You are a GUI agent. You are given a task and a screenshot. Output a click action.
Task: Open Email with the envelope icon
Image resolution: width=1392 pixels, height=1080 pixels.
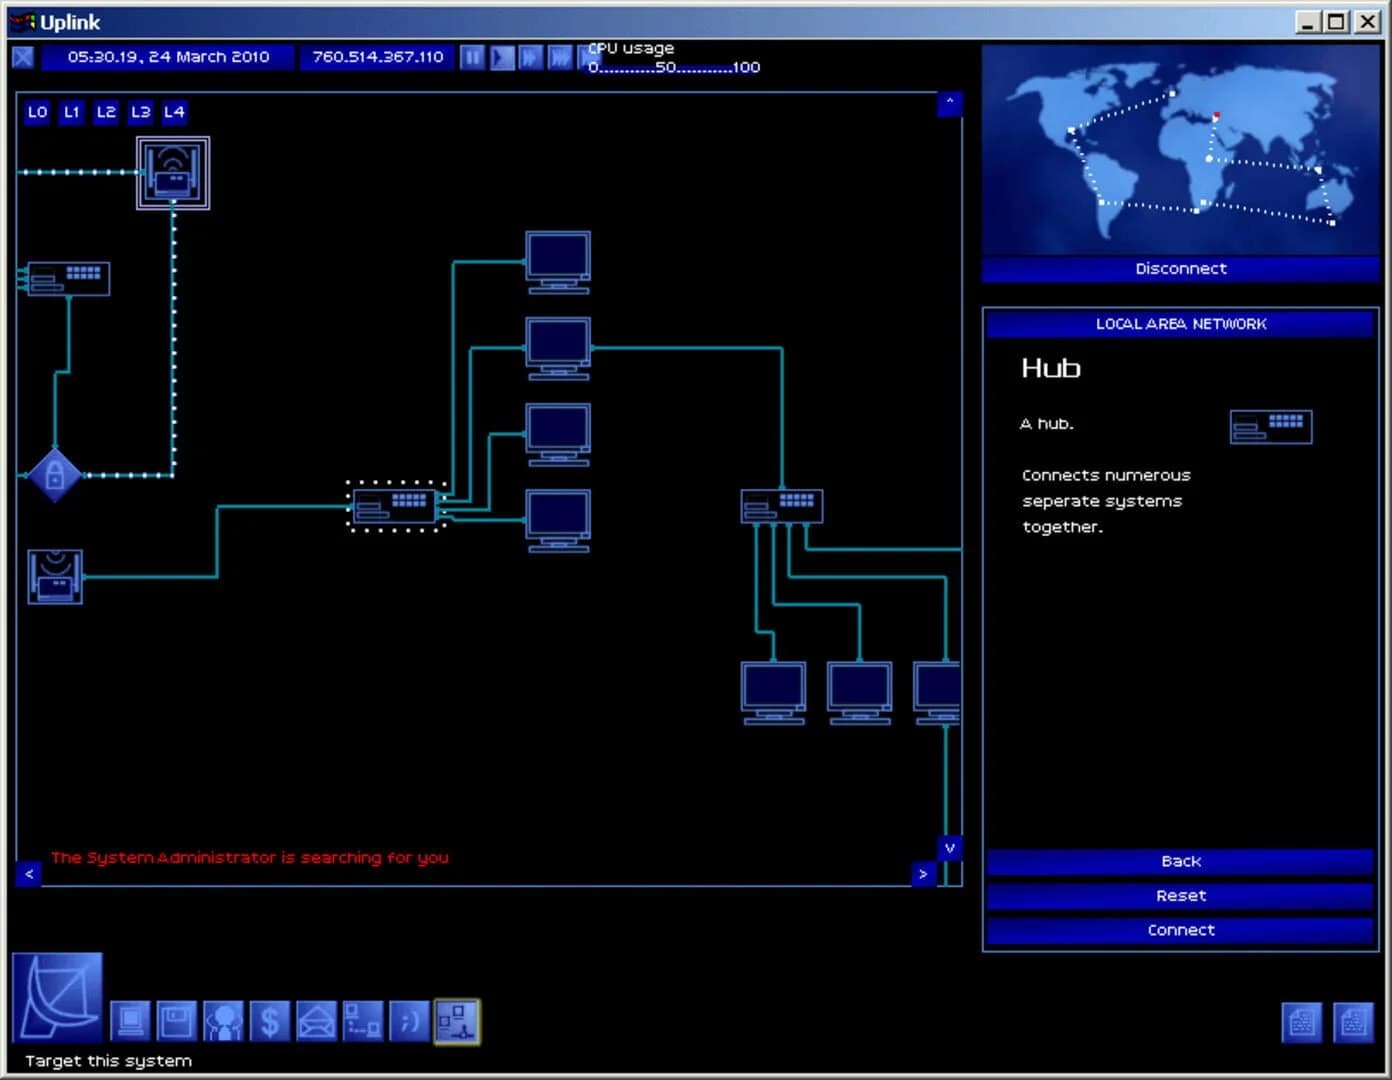click(x=316, y=1020)
